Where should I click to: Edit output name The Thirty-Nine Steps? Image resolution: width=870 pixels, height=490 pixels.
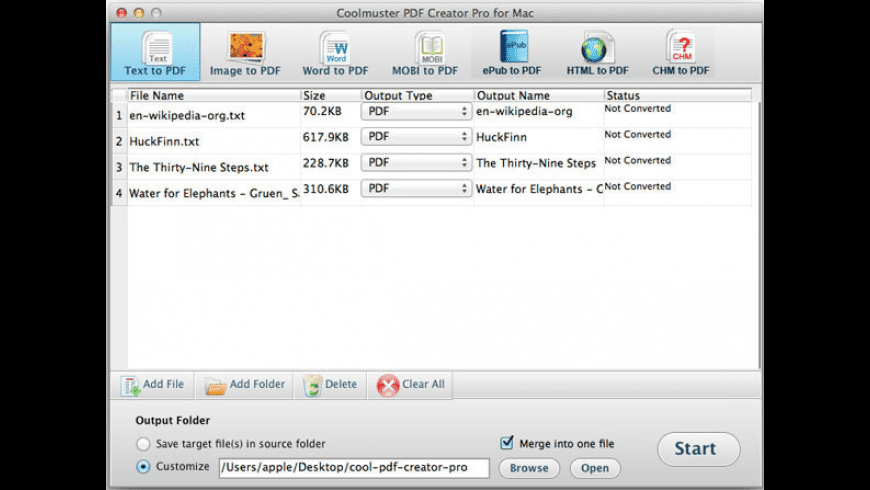pos(536,163)
